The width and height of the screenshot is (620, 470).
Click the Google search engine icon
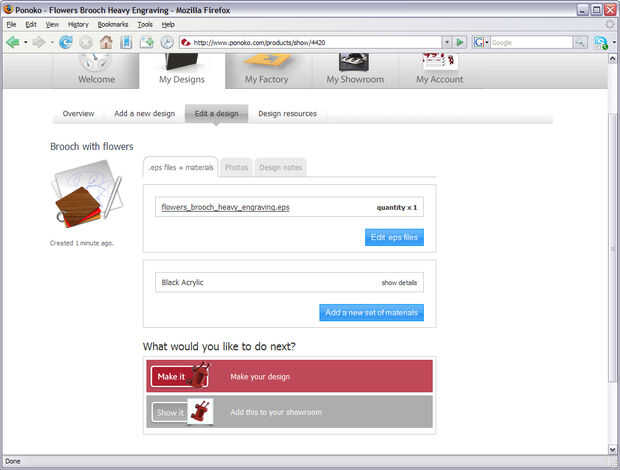click(478, 42)
